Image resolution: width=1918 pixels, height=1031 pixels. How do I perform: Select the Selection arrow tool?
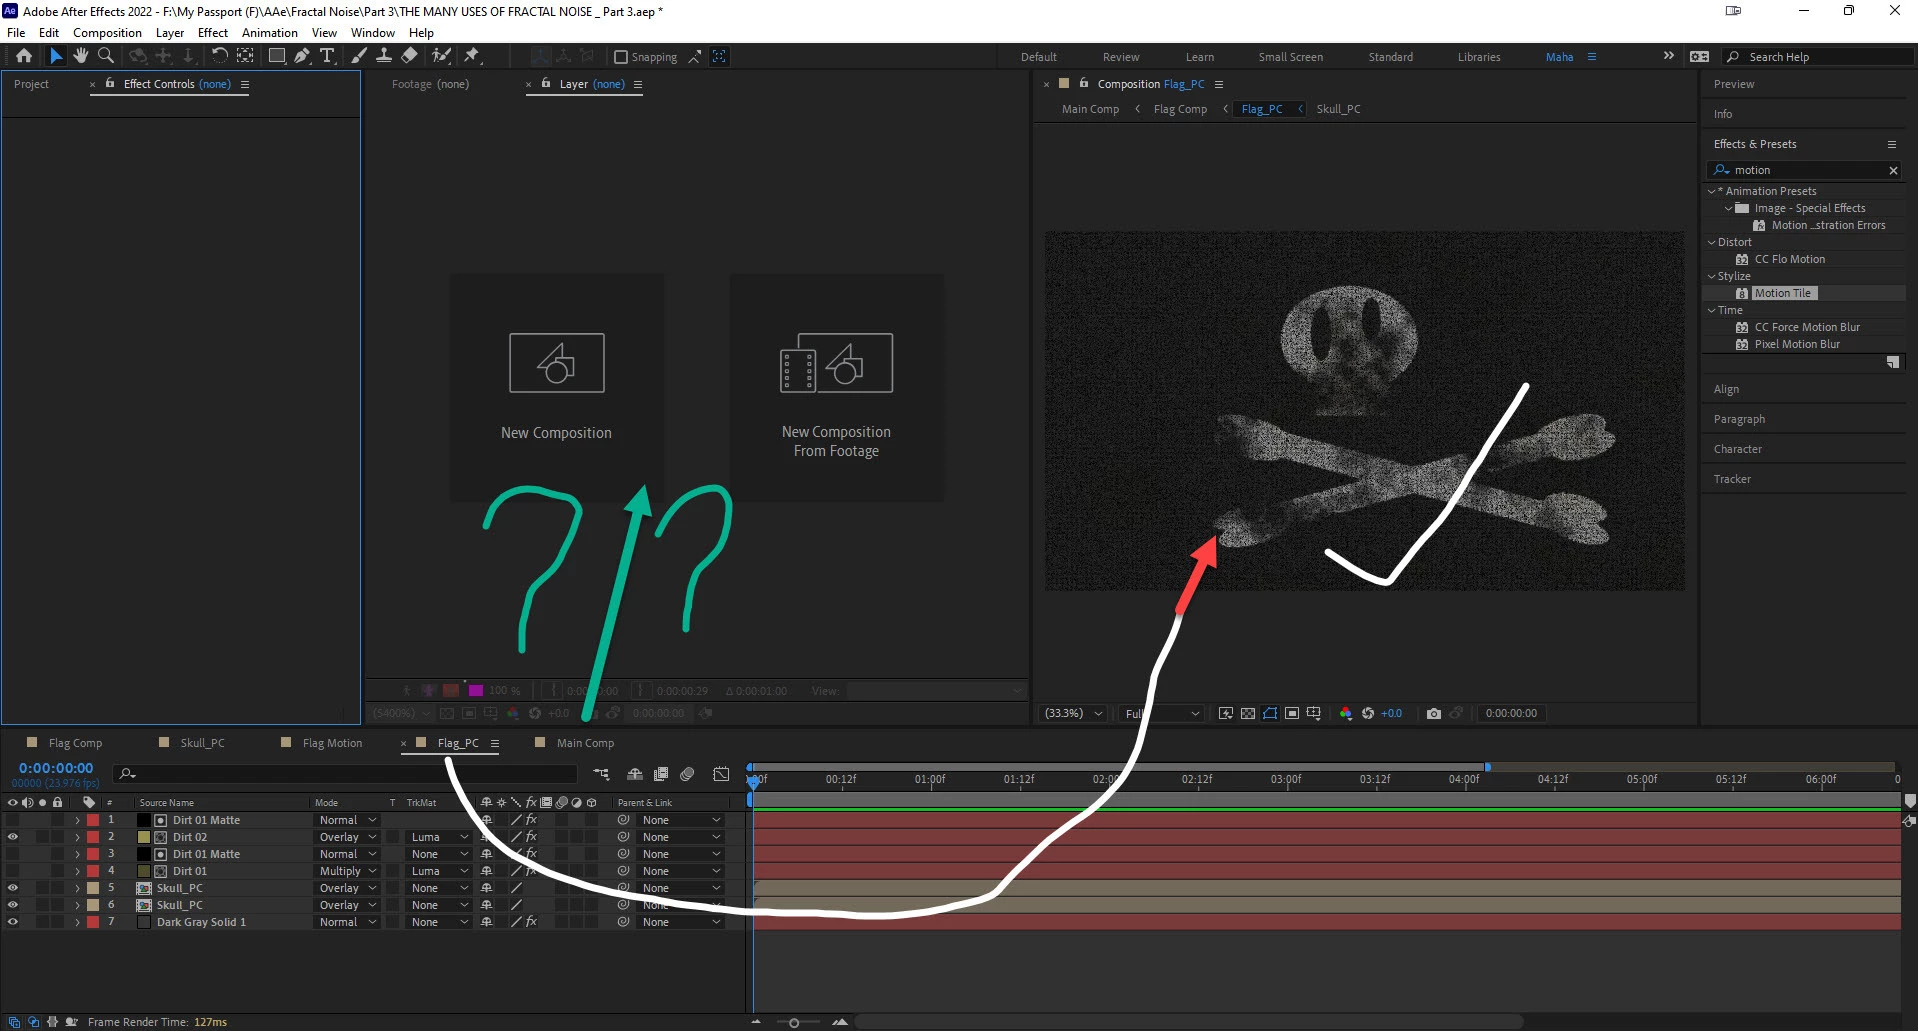click(x=56, y=56)
